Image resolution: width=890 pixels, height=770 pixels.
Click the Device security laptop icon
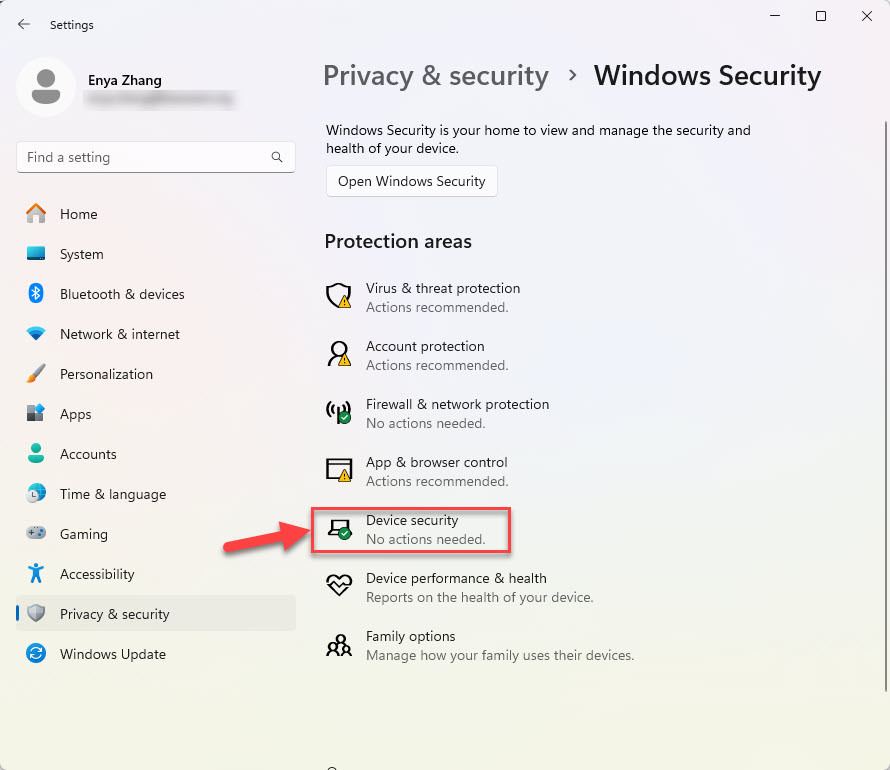[x=340, y=528]
